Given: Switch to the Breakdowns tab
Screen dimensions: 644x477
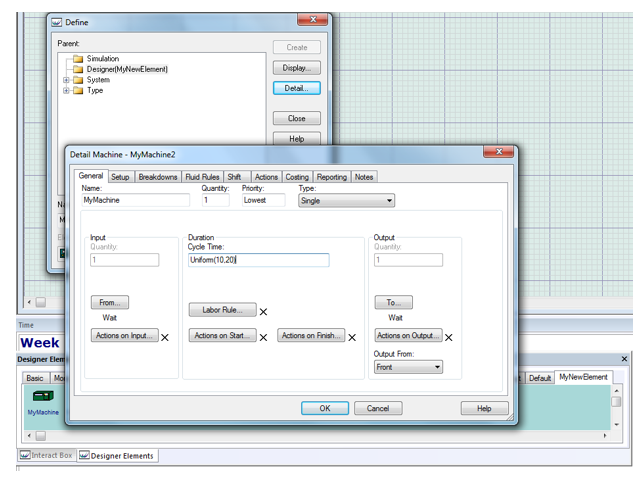Looking at the screenshot, I should (x=158, y=177).
